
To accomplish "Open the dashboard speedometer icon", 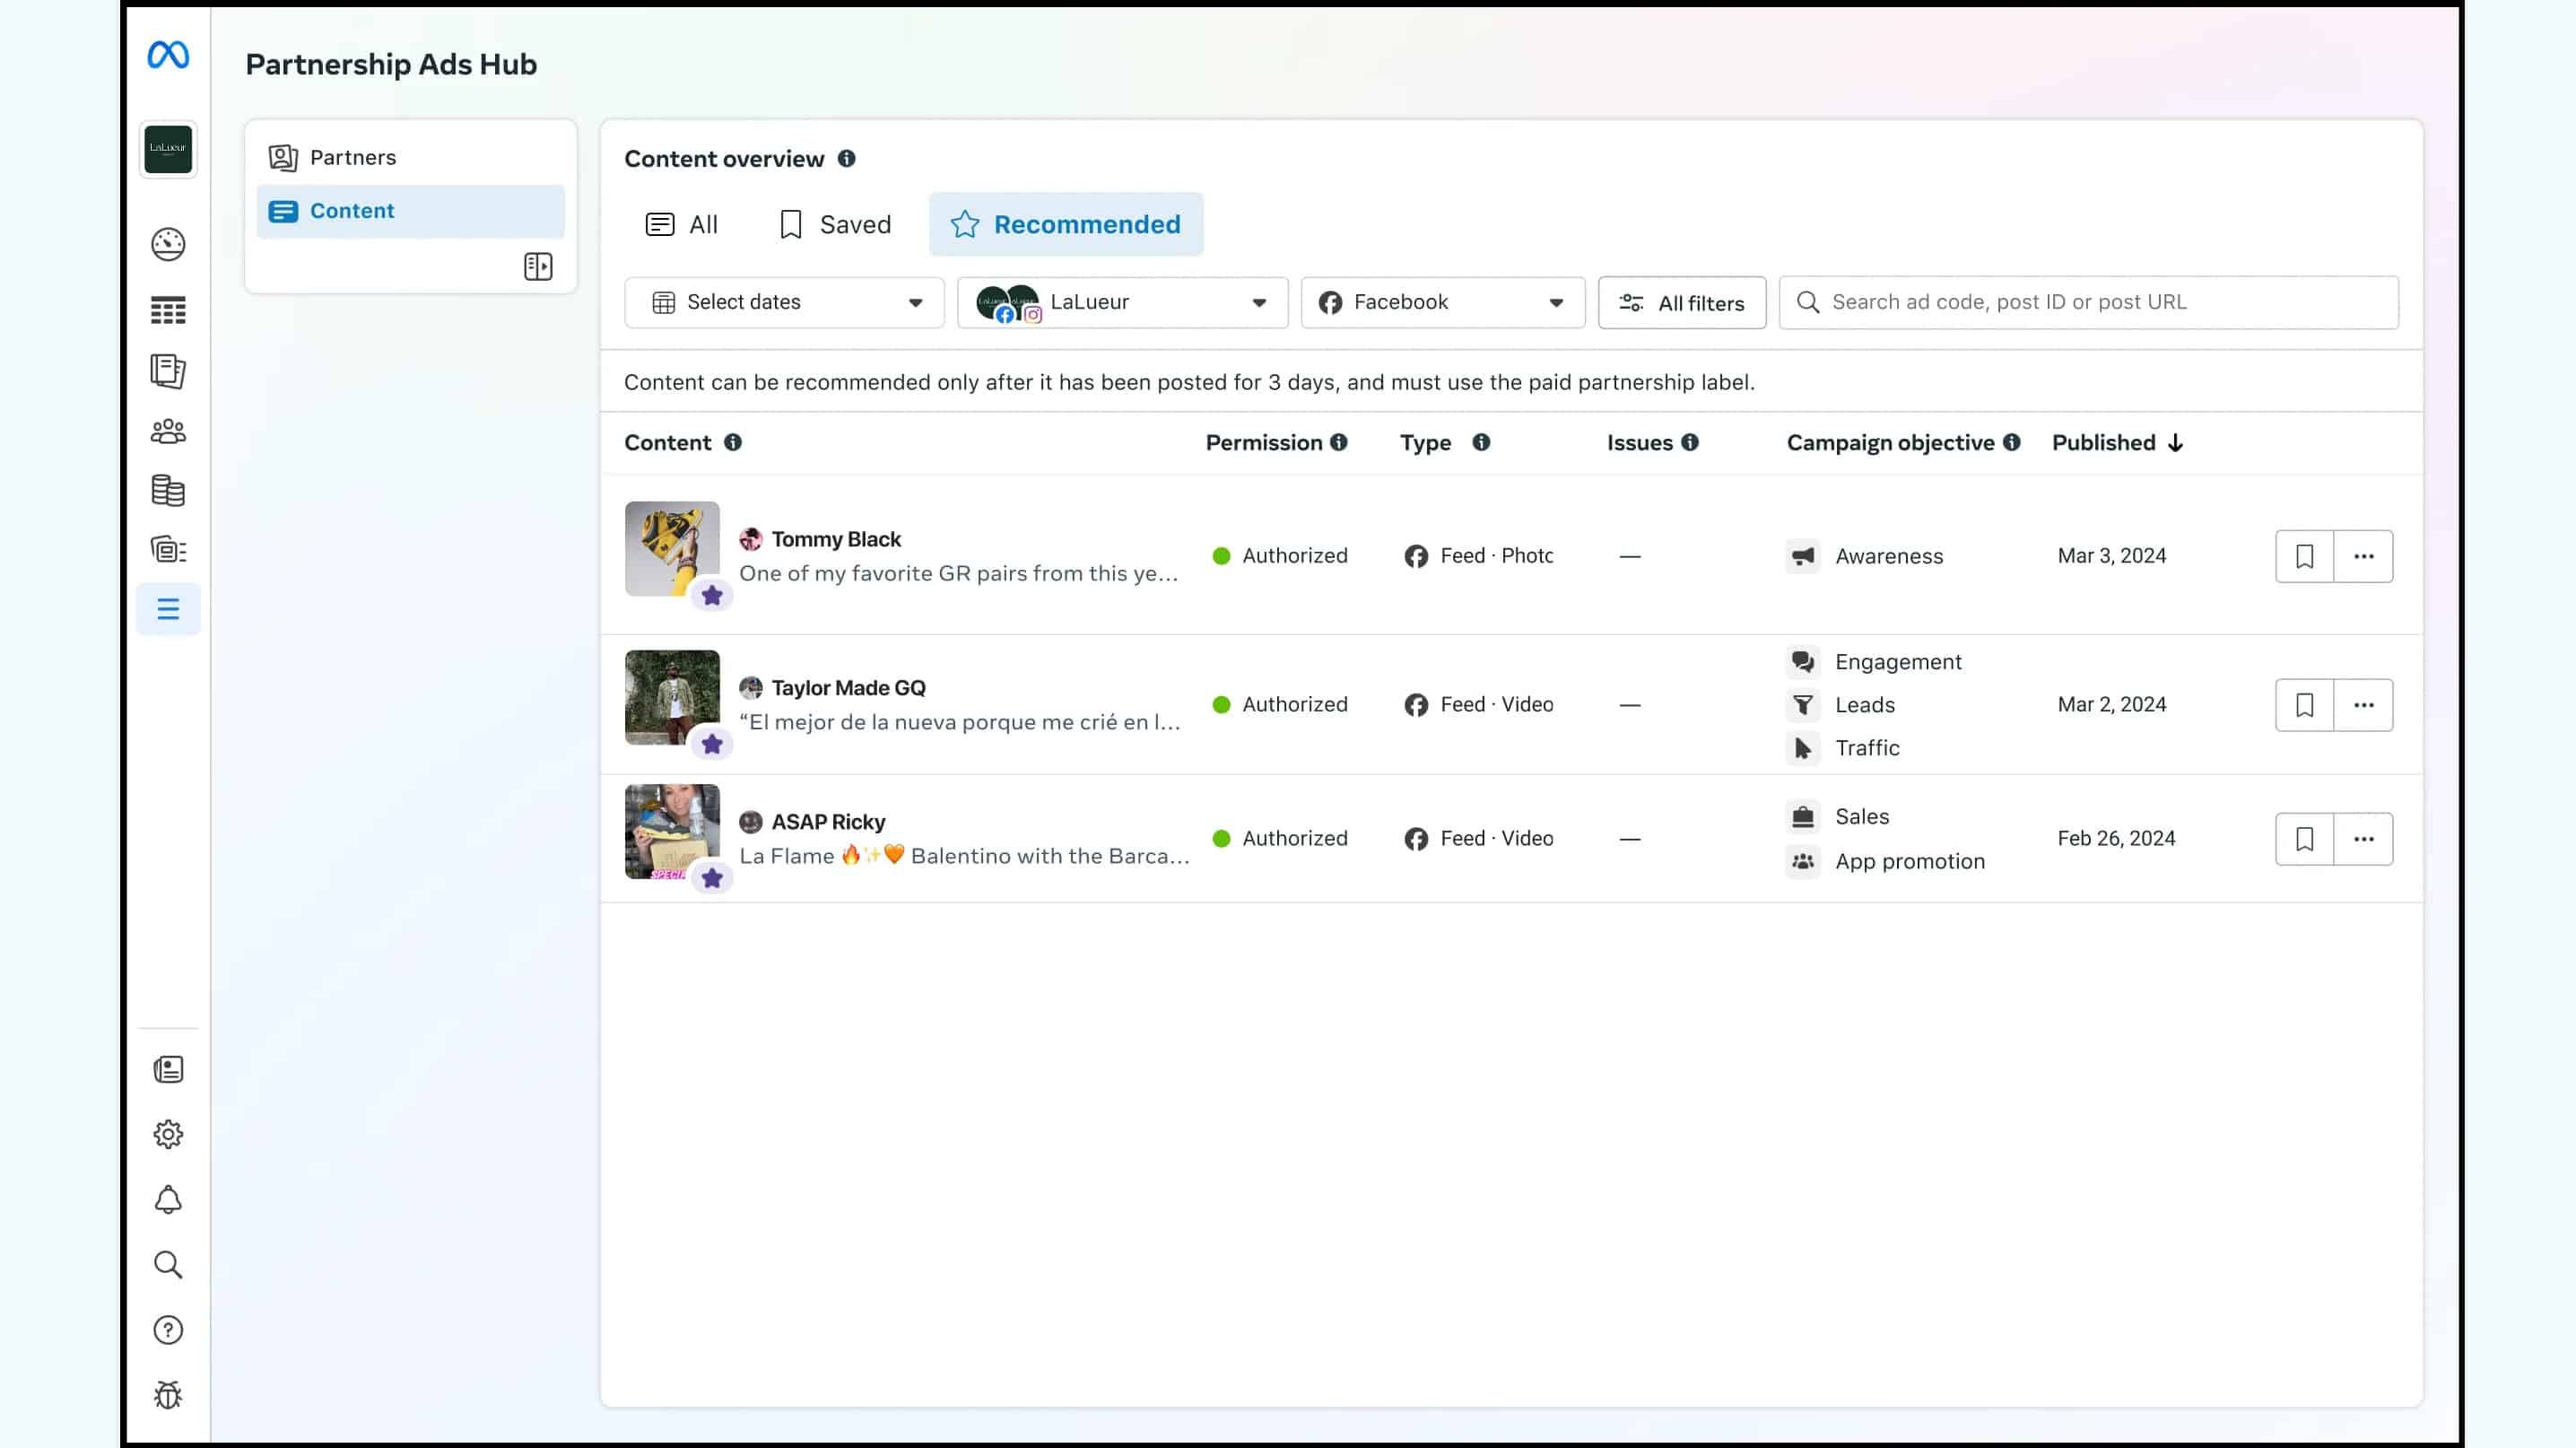I will pyautogui.click(x=168, y=244).
